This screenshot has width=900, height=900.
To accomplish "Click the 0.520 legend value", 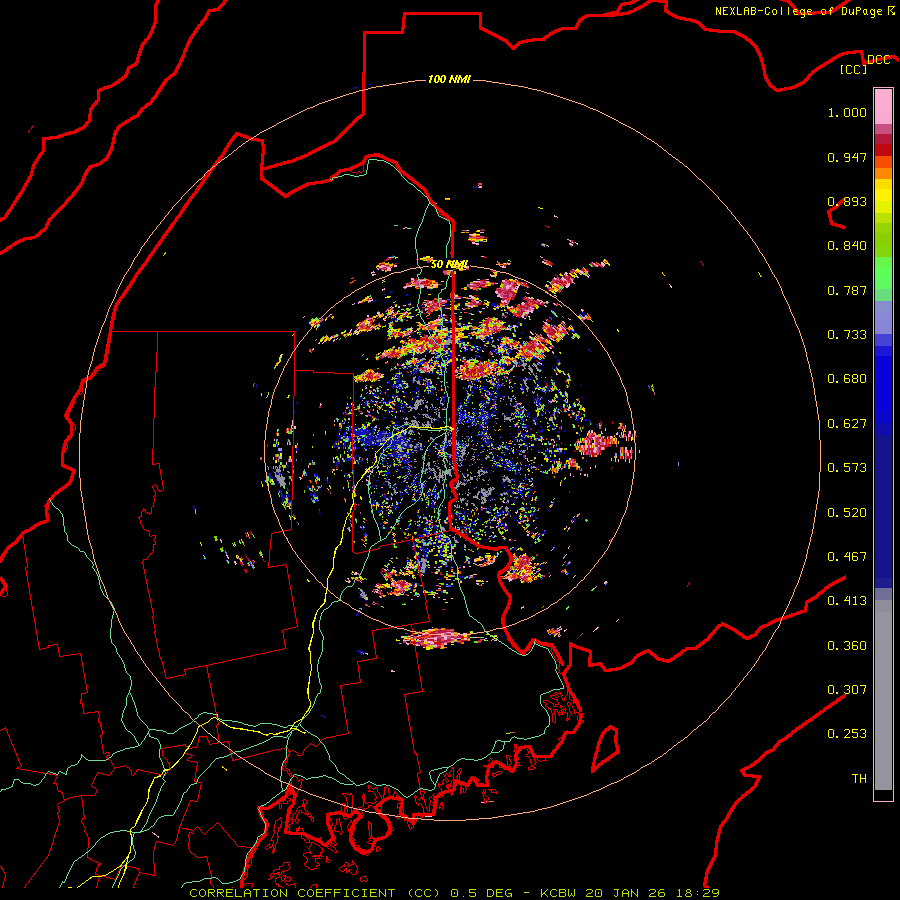I will click(x=847, y=513).
